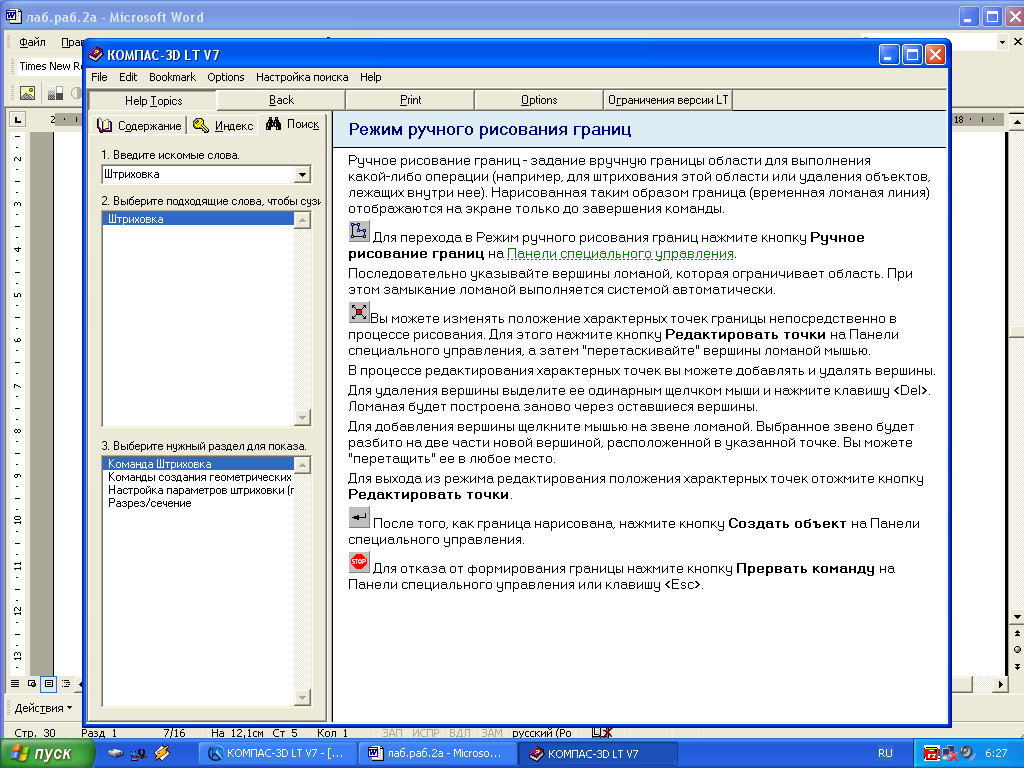Click the help window book icon in title bar

(x=96, y=54)
